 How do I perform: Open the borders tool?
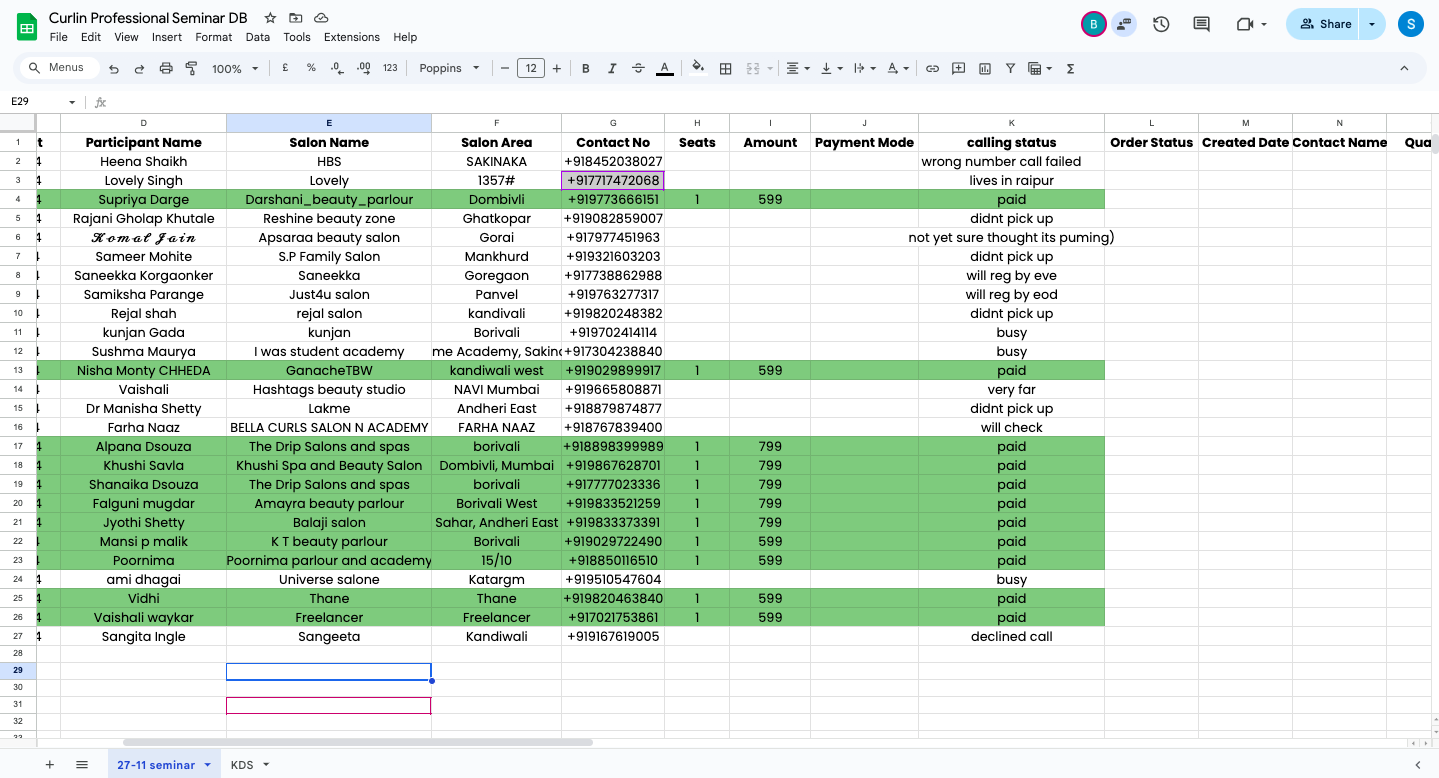click(726, 69)
